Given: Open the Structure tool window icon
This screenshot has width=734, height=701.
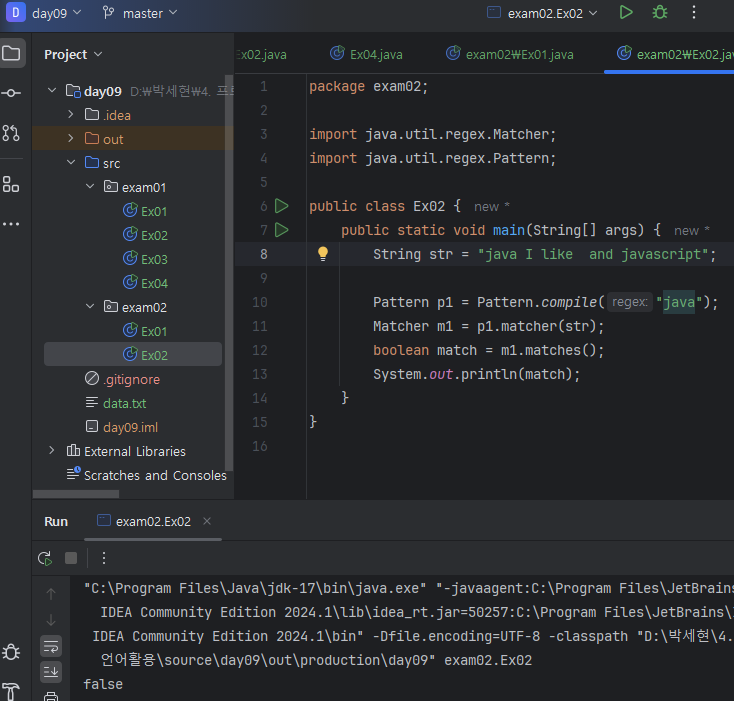Looking at the screenshot, I should (x=11, y=183).
